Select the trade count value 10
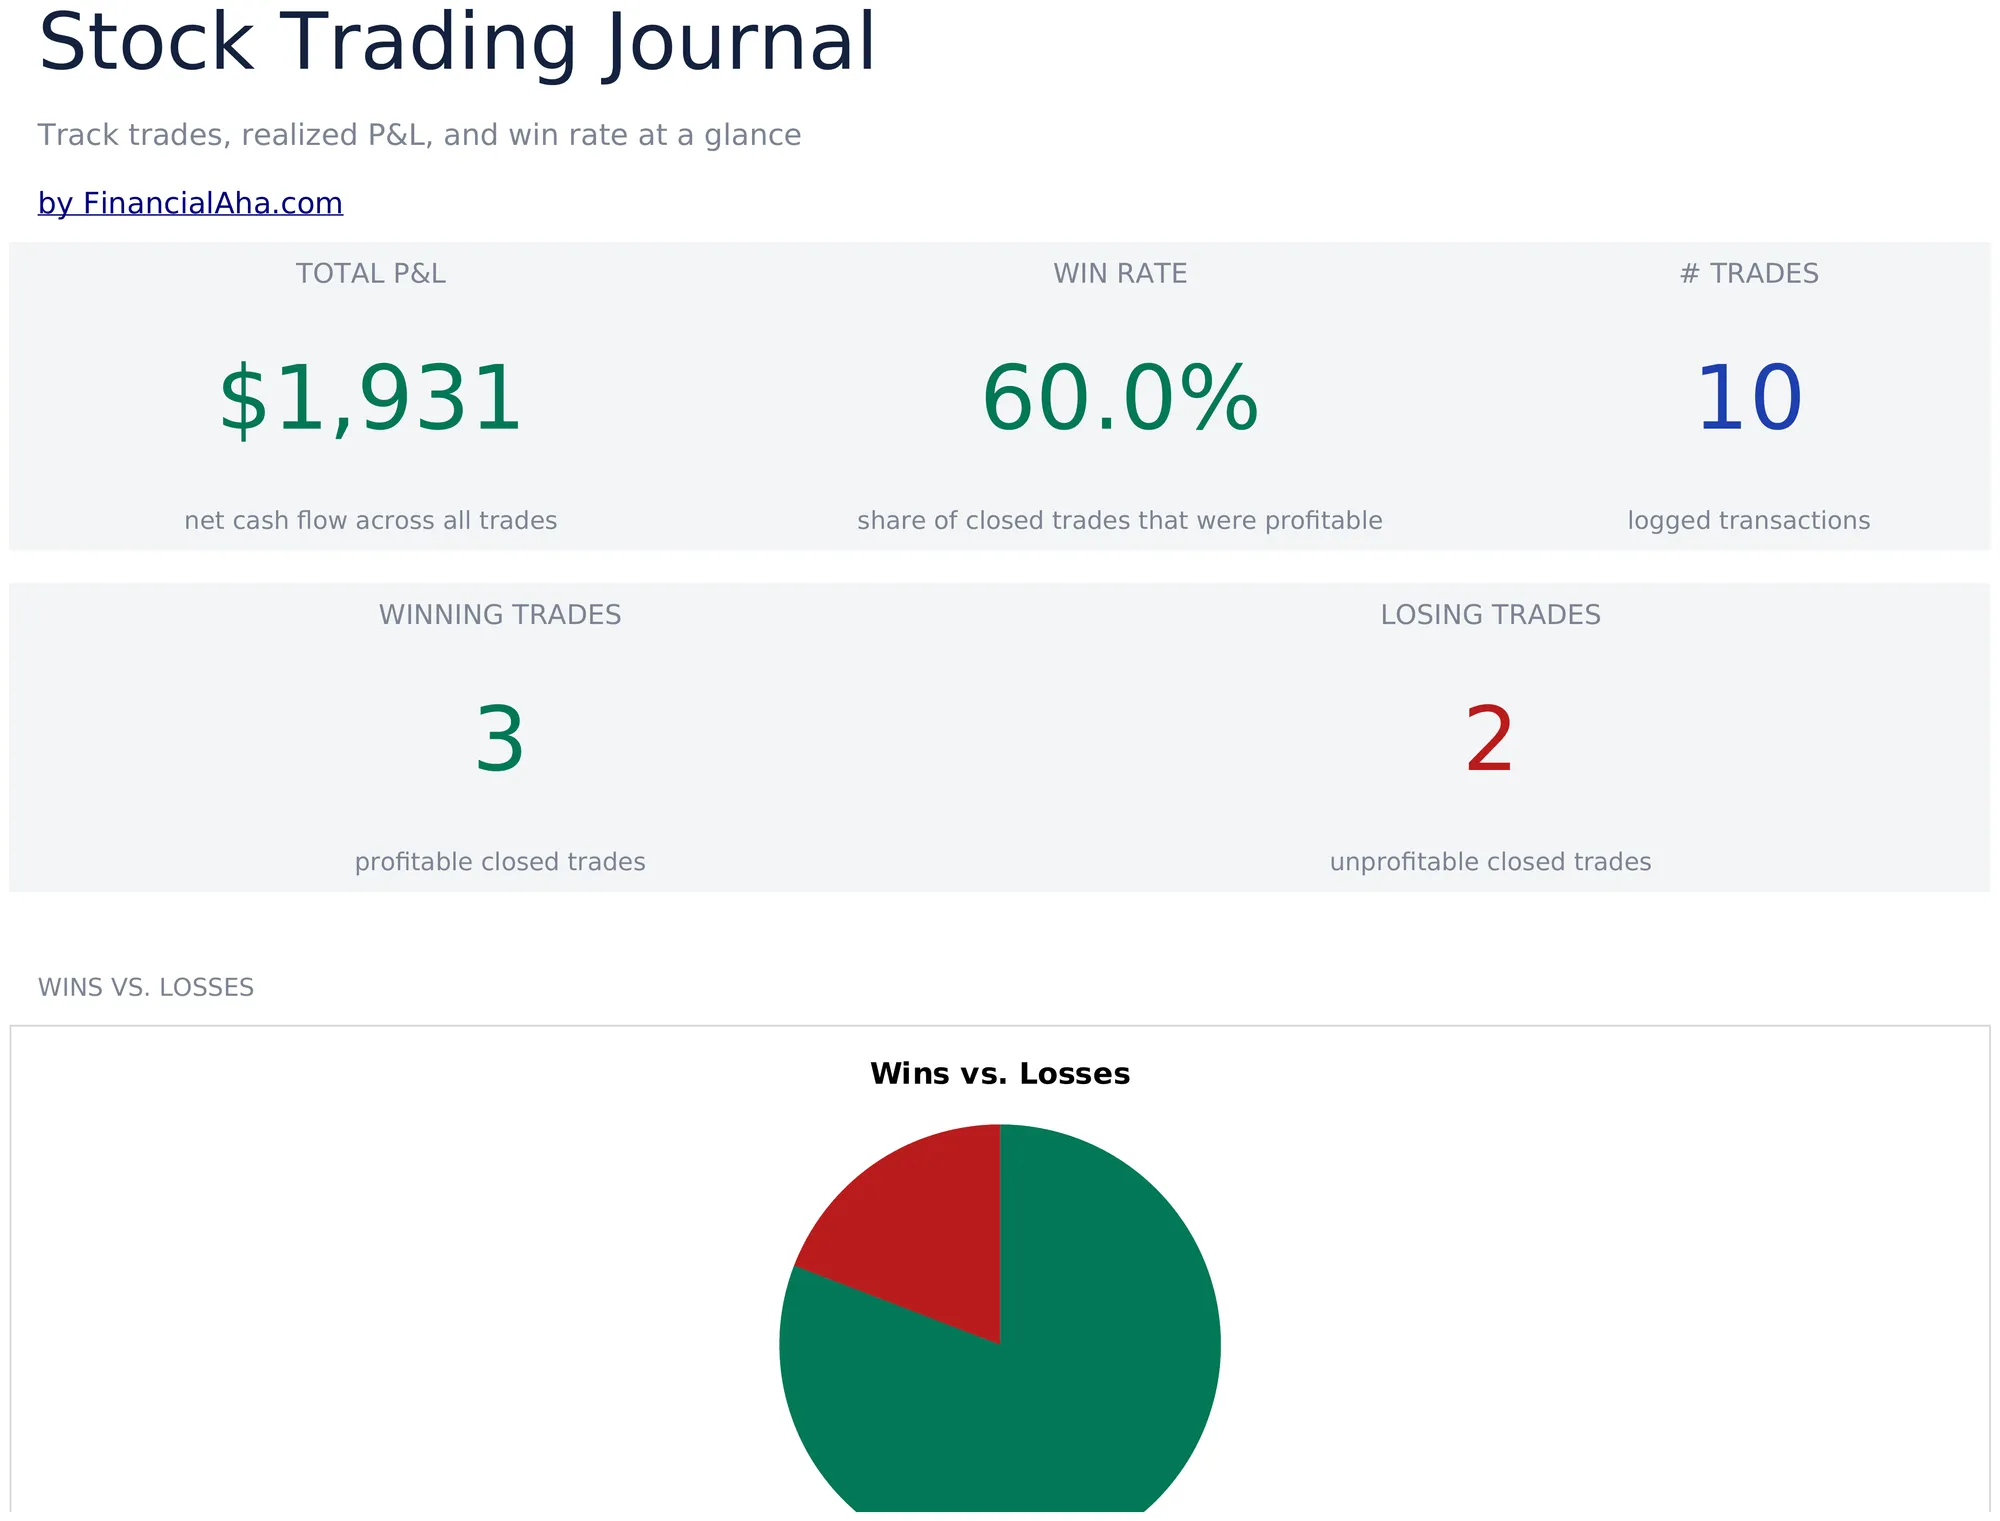The height and width of the screenshot is (1521, 2000). 1749,400
